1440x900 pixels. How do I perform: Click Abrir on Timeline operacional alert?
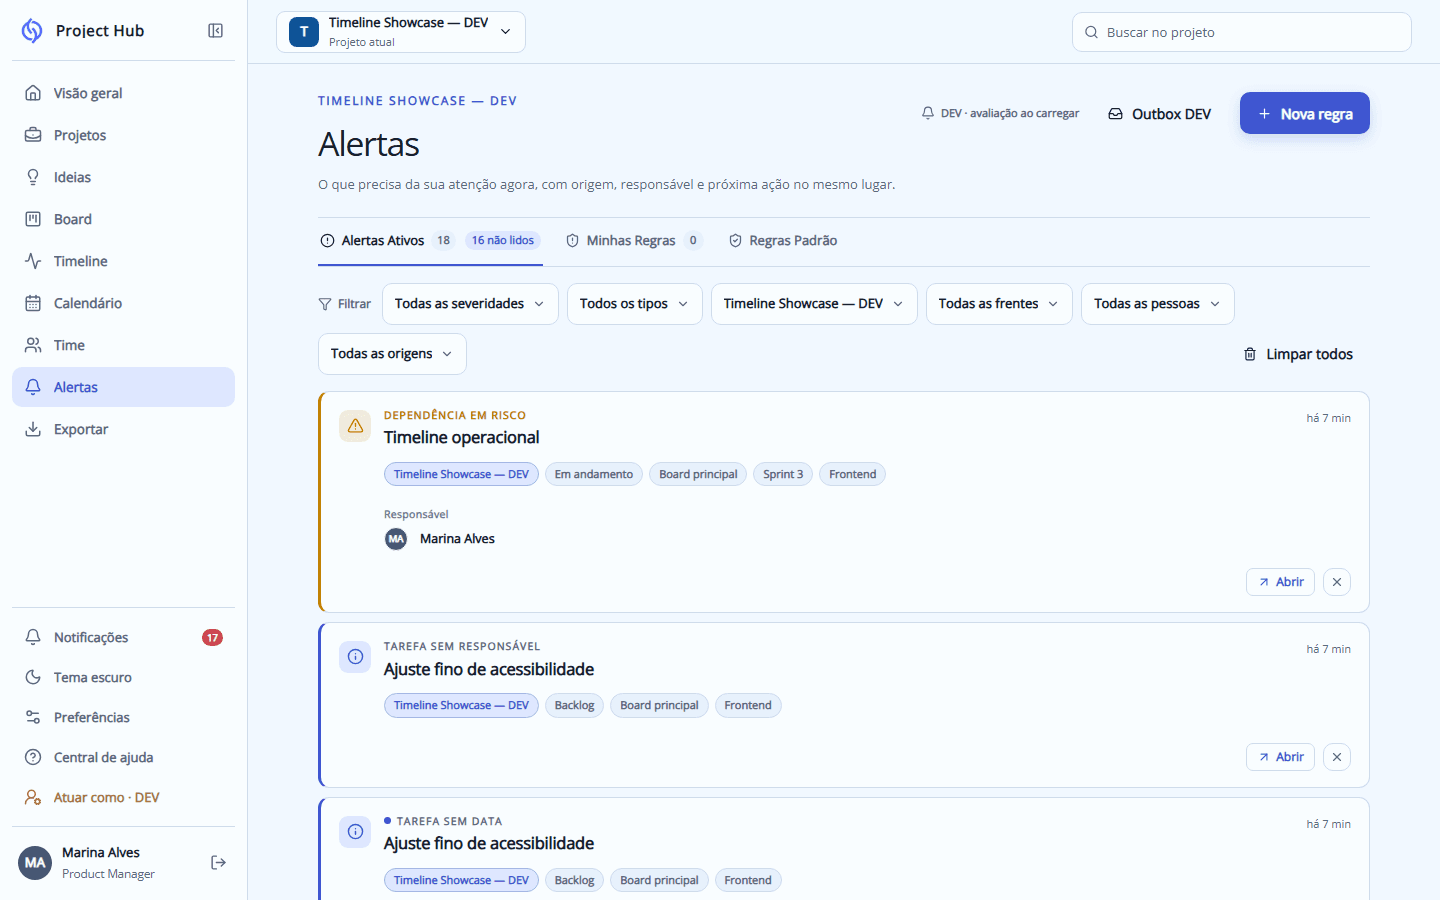point(1280,582)
